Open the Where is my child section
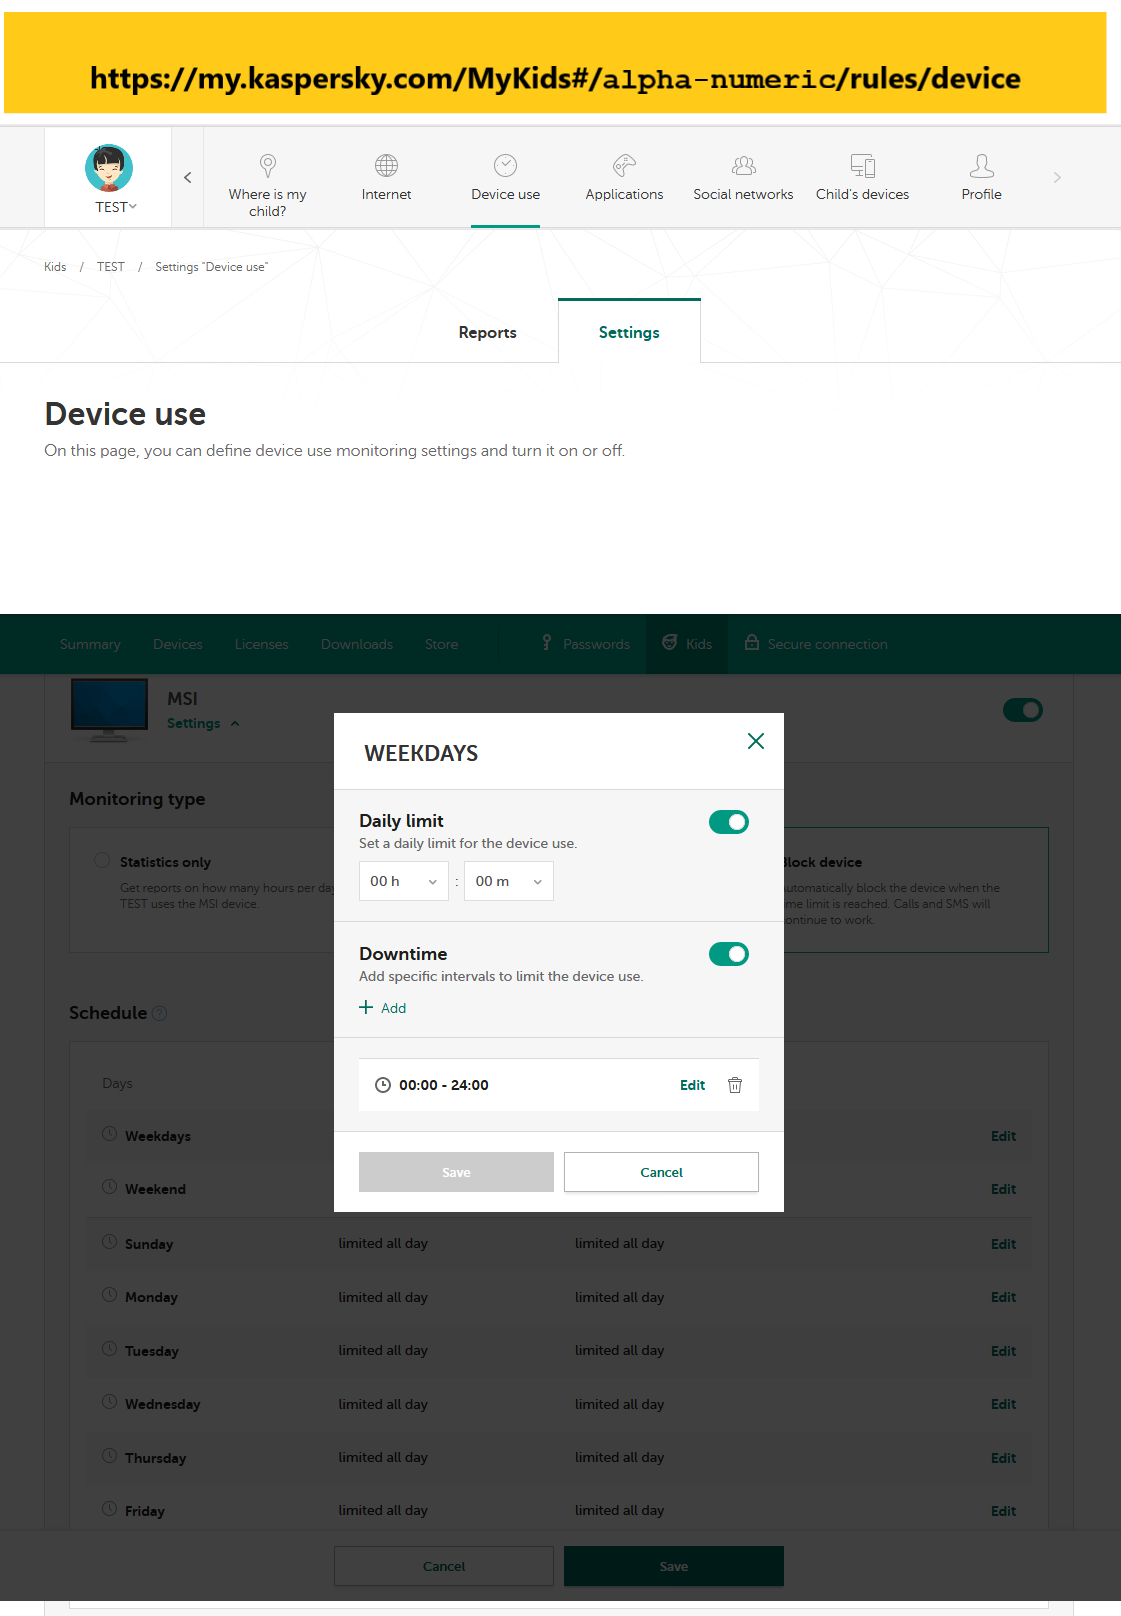The height and width of the screenshot is (1616, 1121). coord(267,185)
